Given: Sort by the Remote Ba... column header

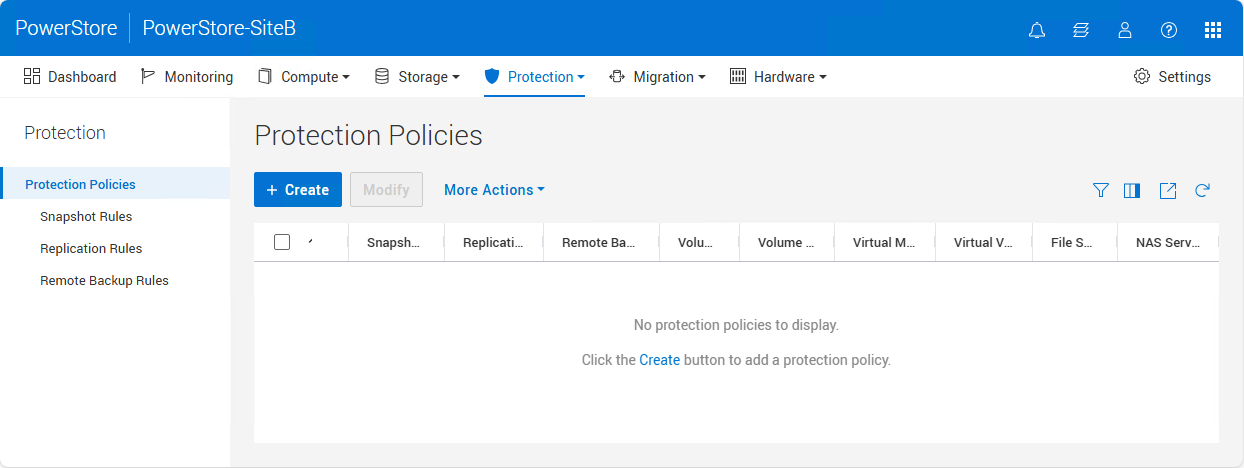Looking at the screenshot, I should tap(599, 242).
